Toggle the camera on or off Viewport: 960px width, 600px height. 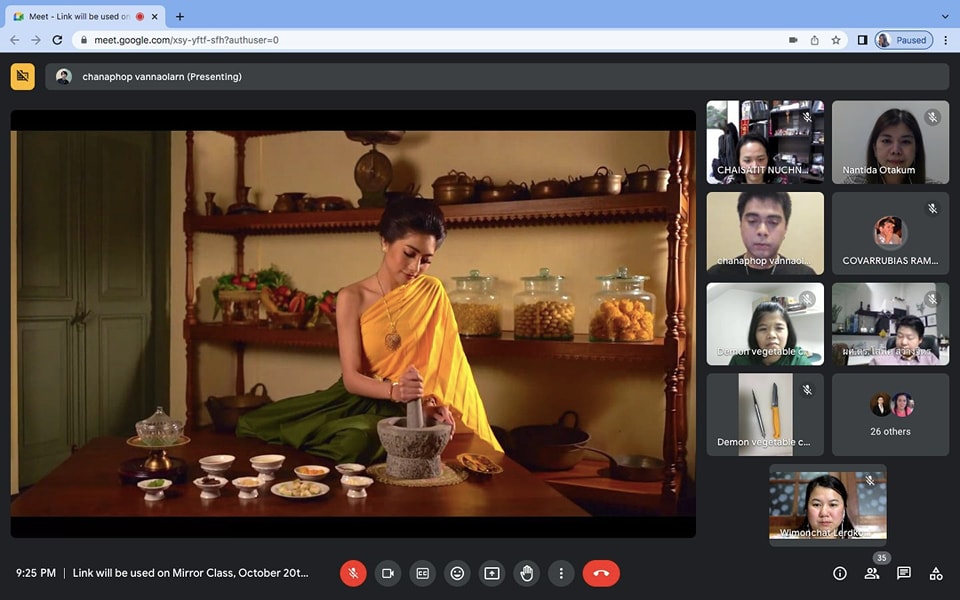388,573
